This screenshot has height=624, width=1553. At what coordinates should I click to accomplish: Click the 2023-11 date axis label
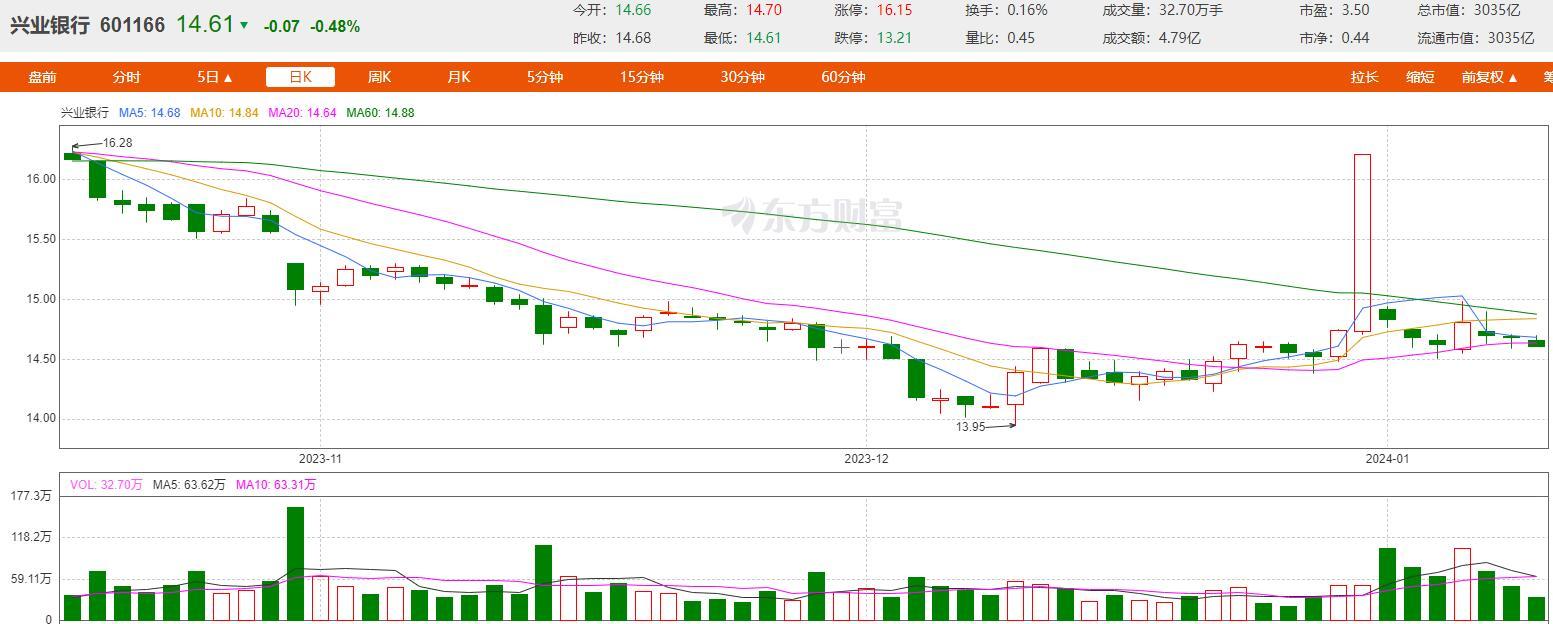click(x=321, y=459)
